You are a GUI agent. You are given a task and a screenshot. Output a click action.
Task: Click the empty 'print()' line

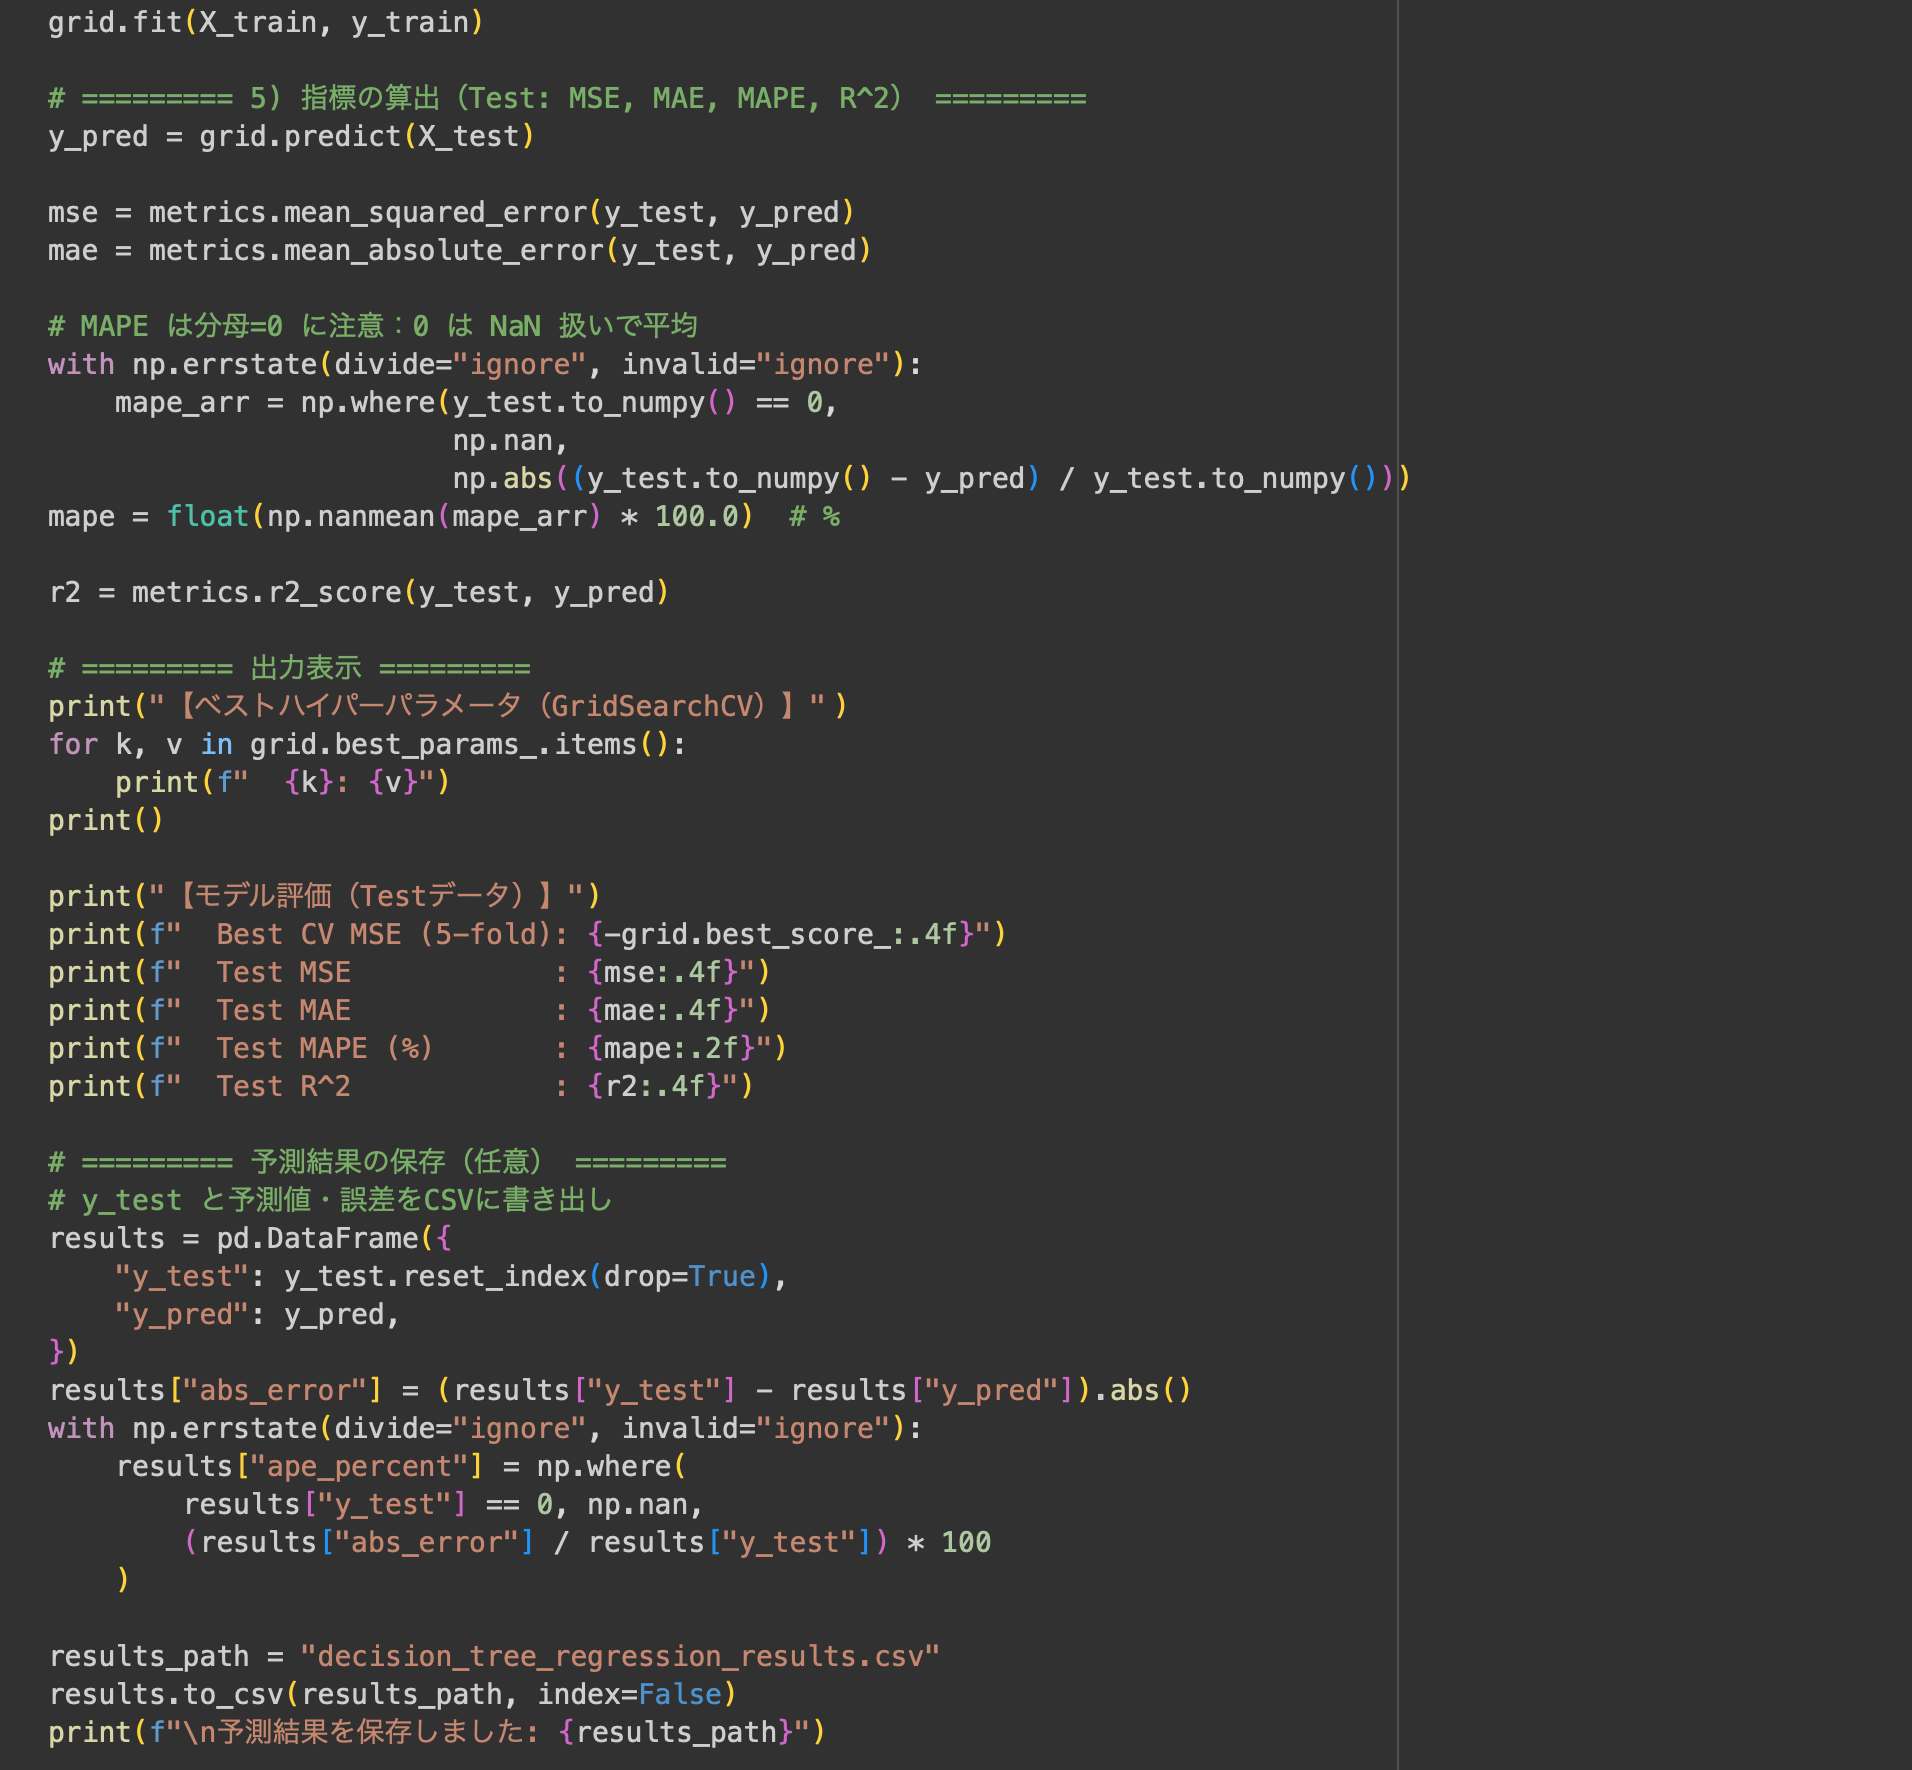[x=106, y=820]
